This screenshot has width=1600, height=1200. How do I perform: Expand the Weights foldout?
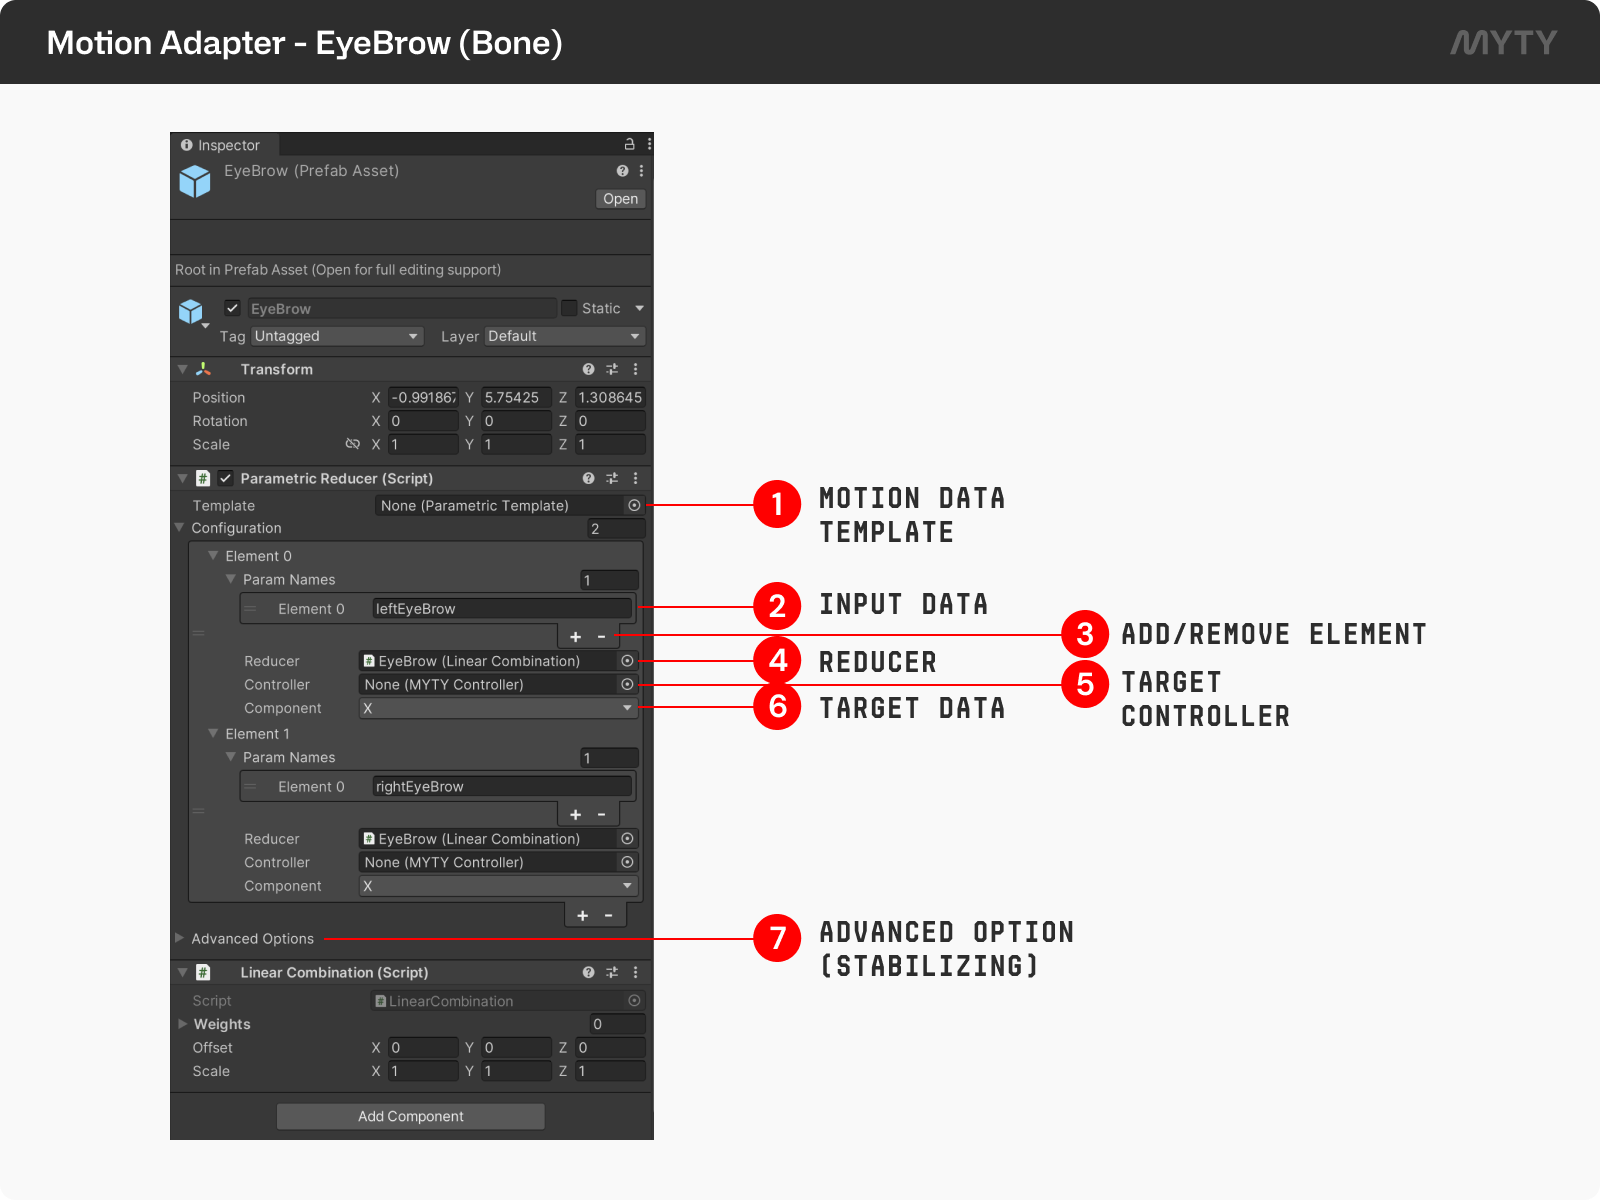pyautogui.click(x=183, y=1024)
